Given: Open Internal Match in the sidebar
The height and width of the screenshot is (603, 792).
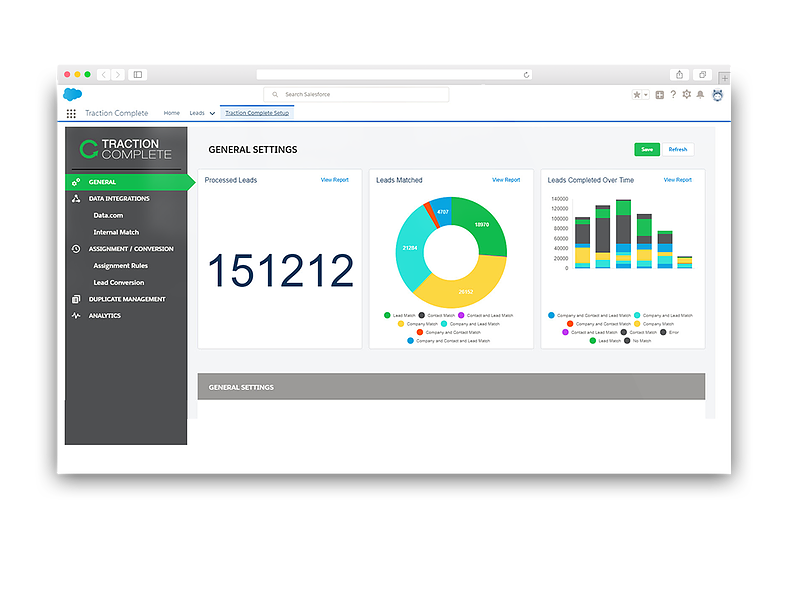Looking at the screenshot, I should point(116,232).
